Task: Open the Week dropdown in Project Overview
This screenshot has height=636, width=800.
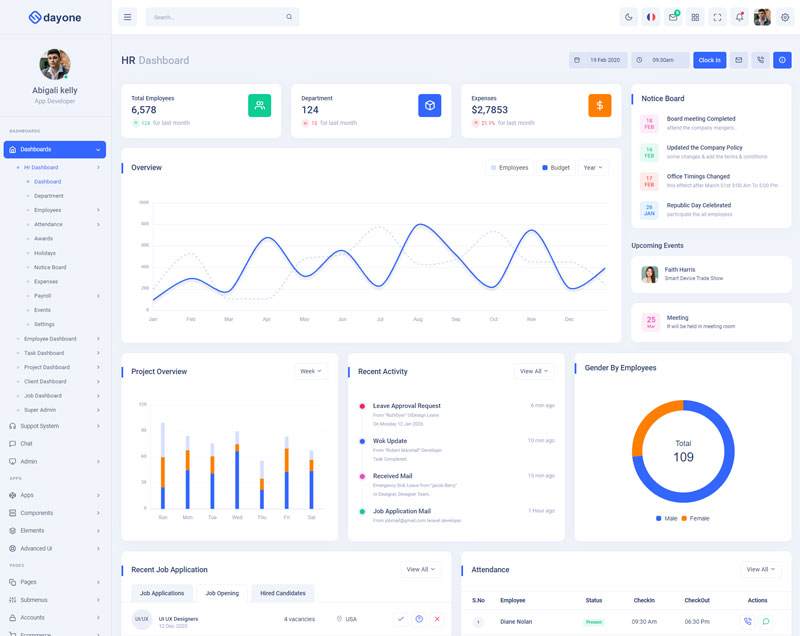Action: coord(311,371)
